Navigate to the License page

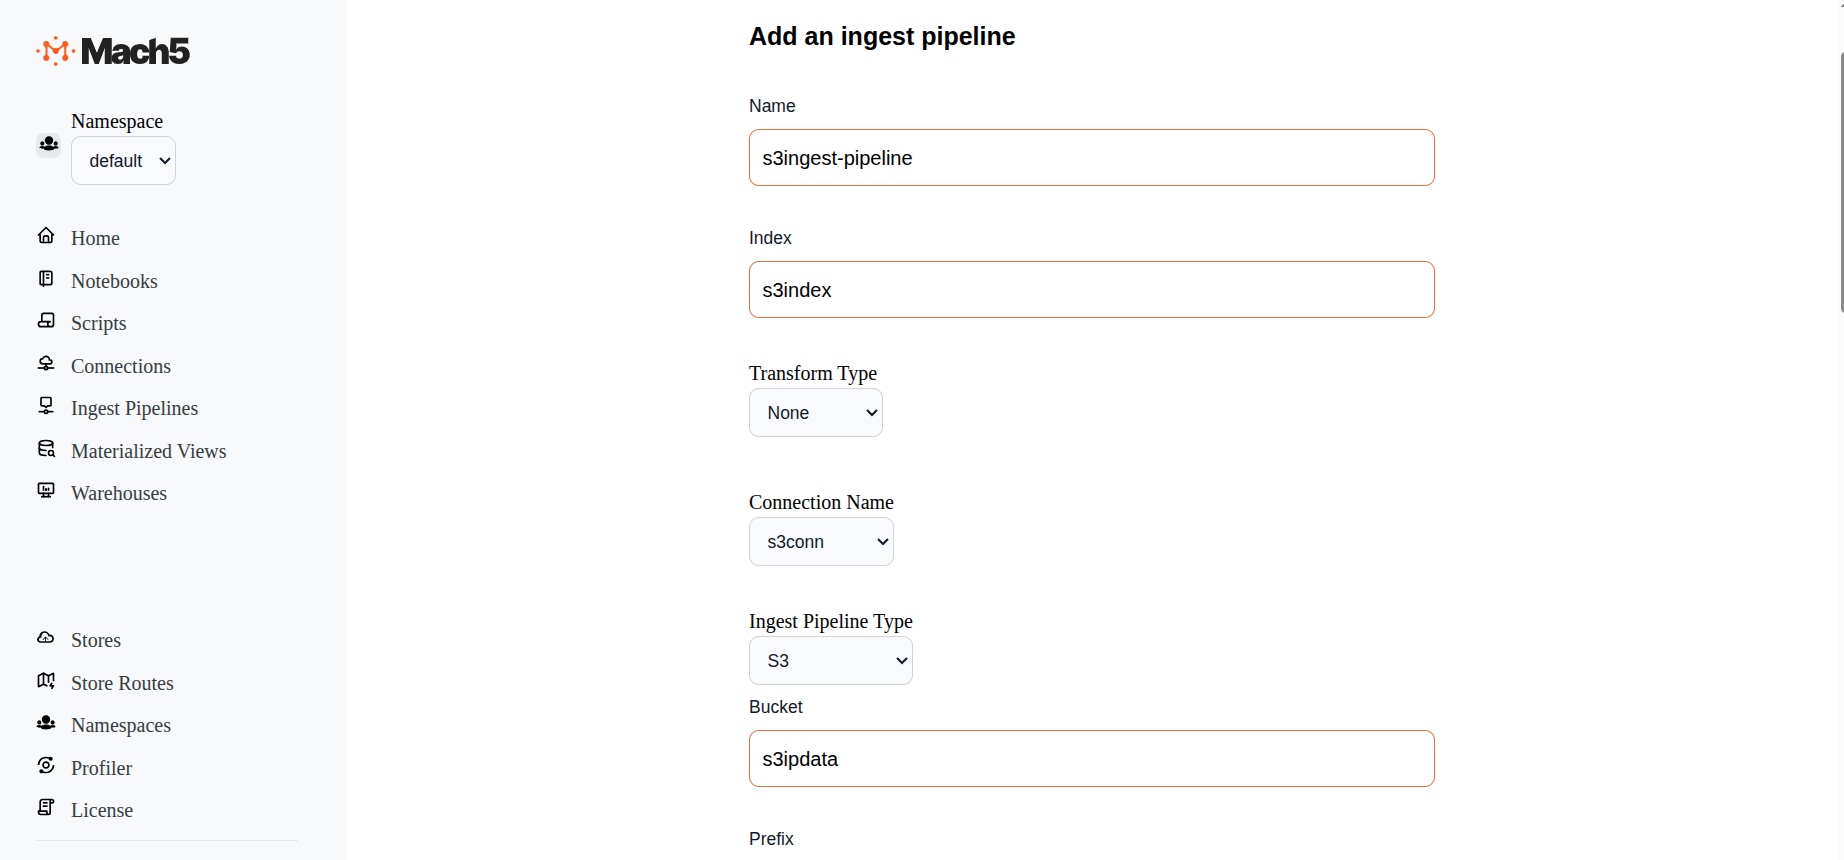(x=101, y=810)
